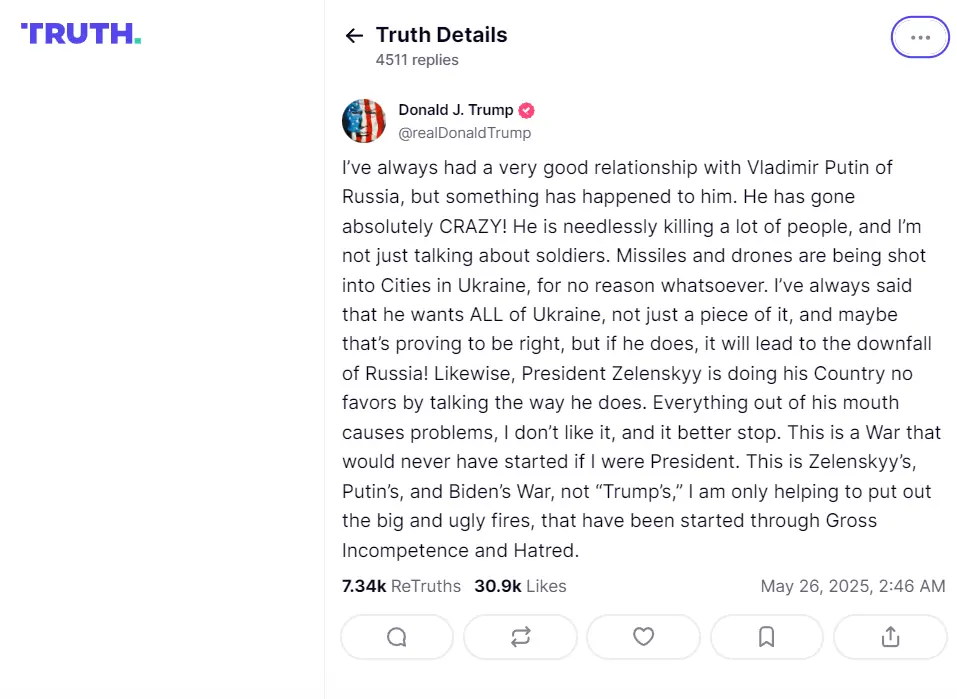
Task: Toggle ReTruth on this post
Action: point(520,637)
